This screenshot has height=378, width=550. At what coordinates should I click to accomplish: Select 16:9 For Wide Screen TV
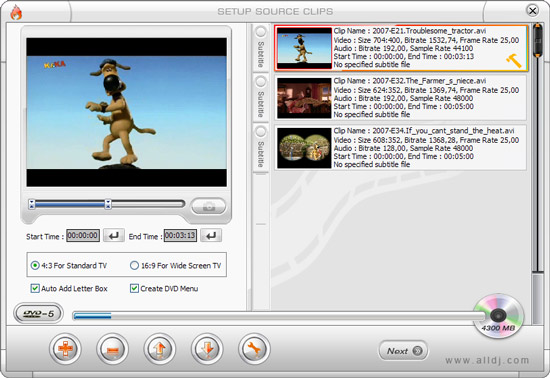[x=176, y=265]
